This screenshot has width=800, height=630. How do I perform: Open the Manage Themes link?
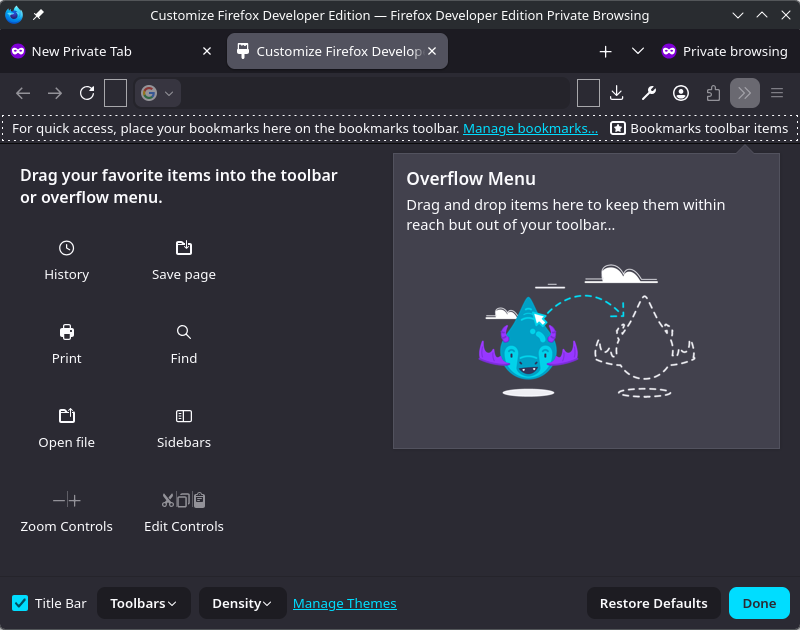(344, 603)
